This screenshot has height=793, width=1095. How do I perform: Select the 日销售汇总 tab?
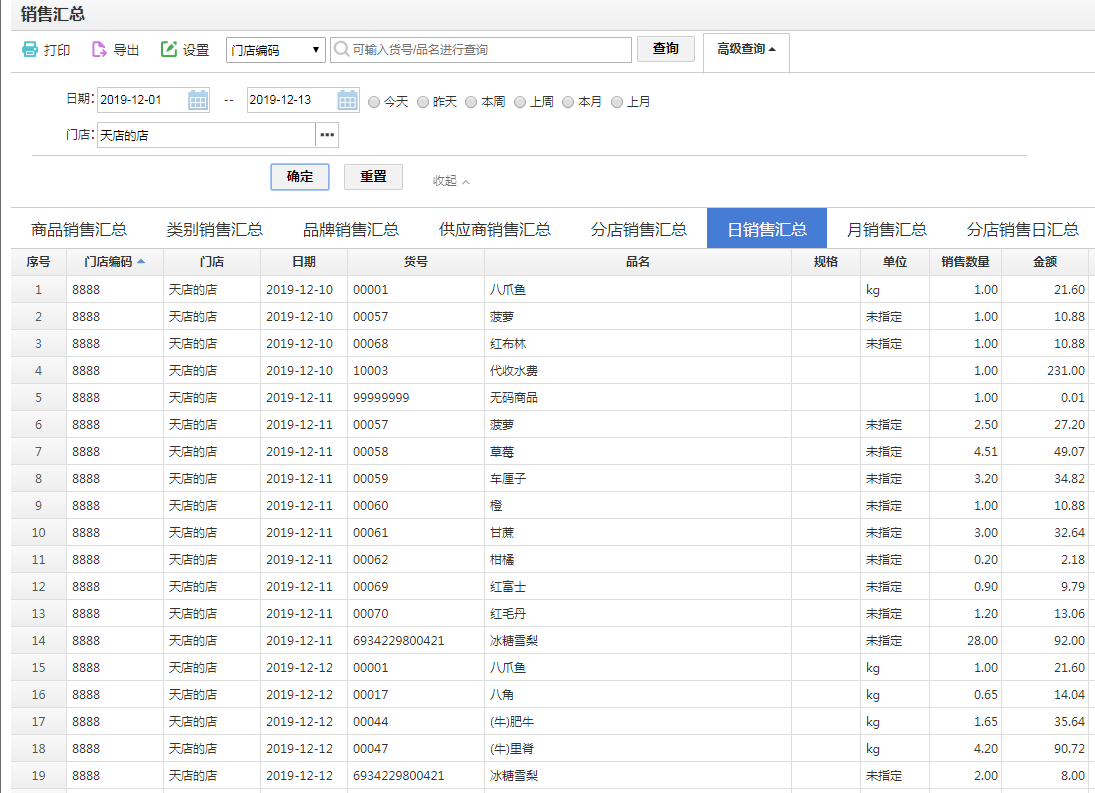click(x=767, y=229)
